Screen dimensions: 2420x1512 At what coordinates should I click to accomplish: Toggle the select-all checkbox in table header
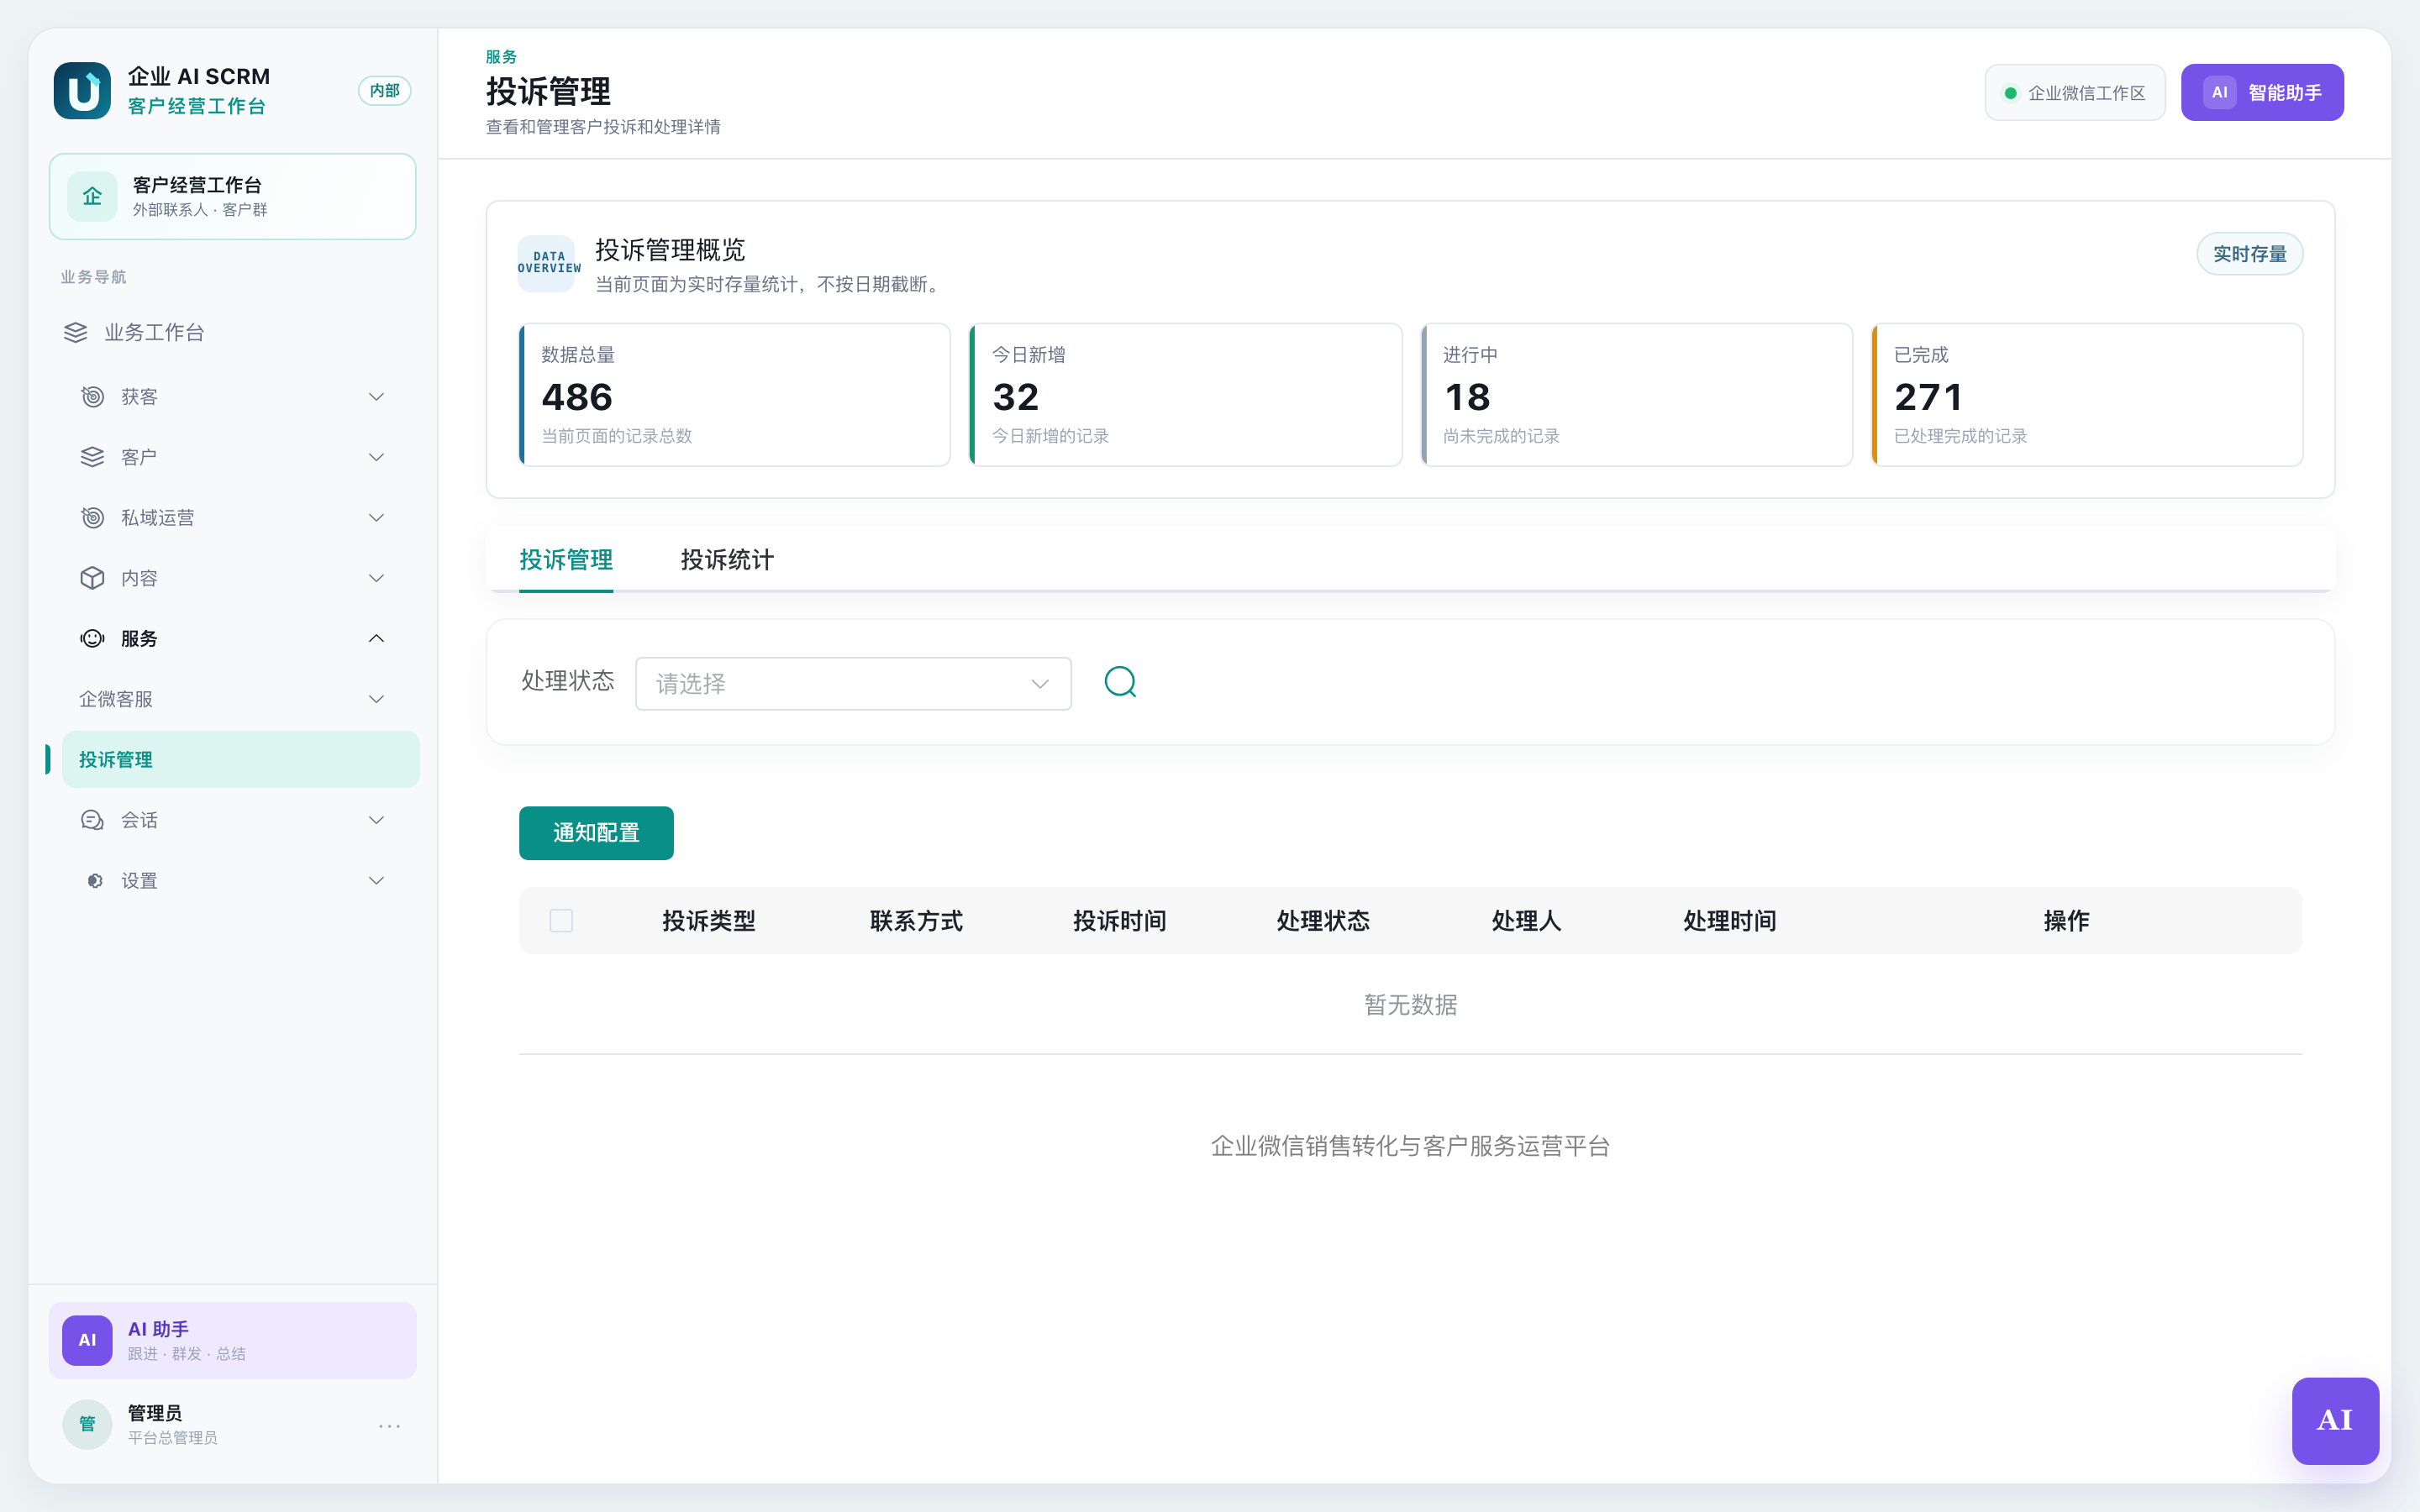(561, 920)
